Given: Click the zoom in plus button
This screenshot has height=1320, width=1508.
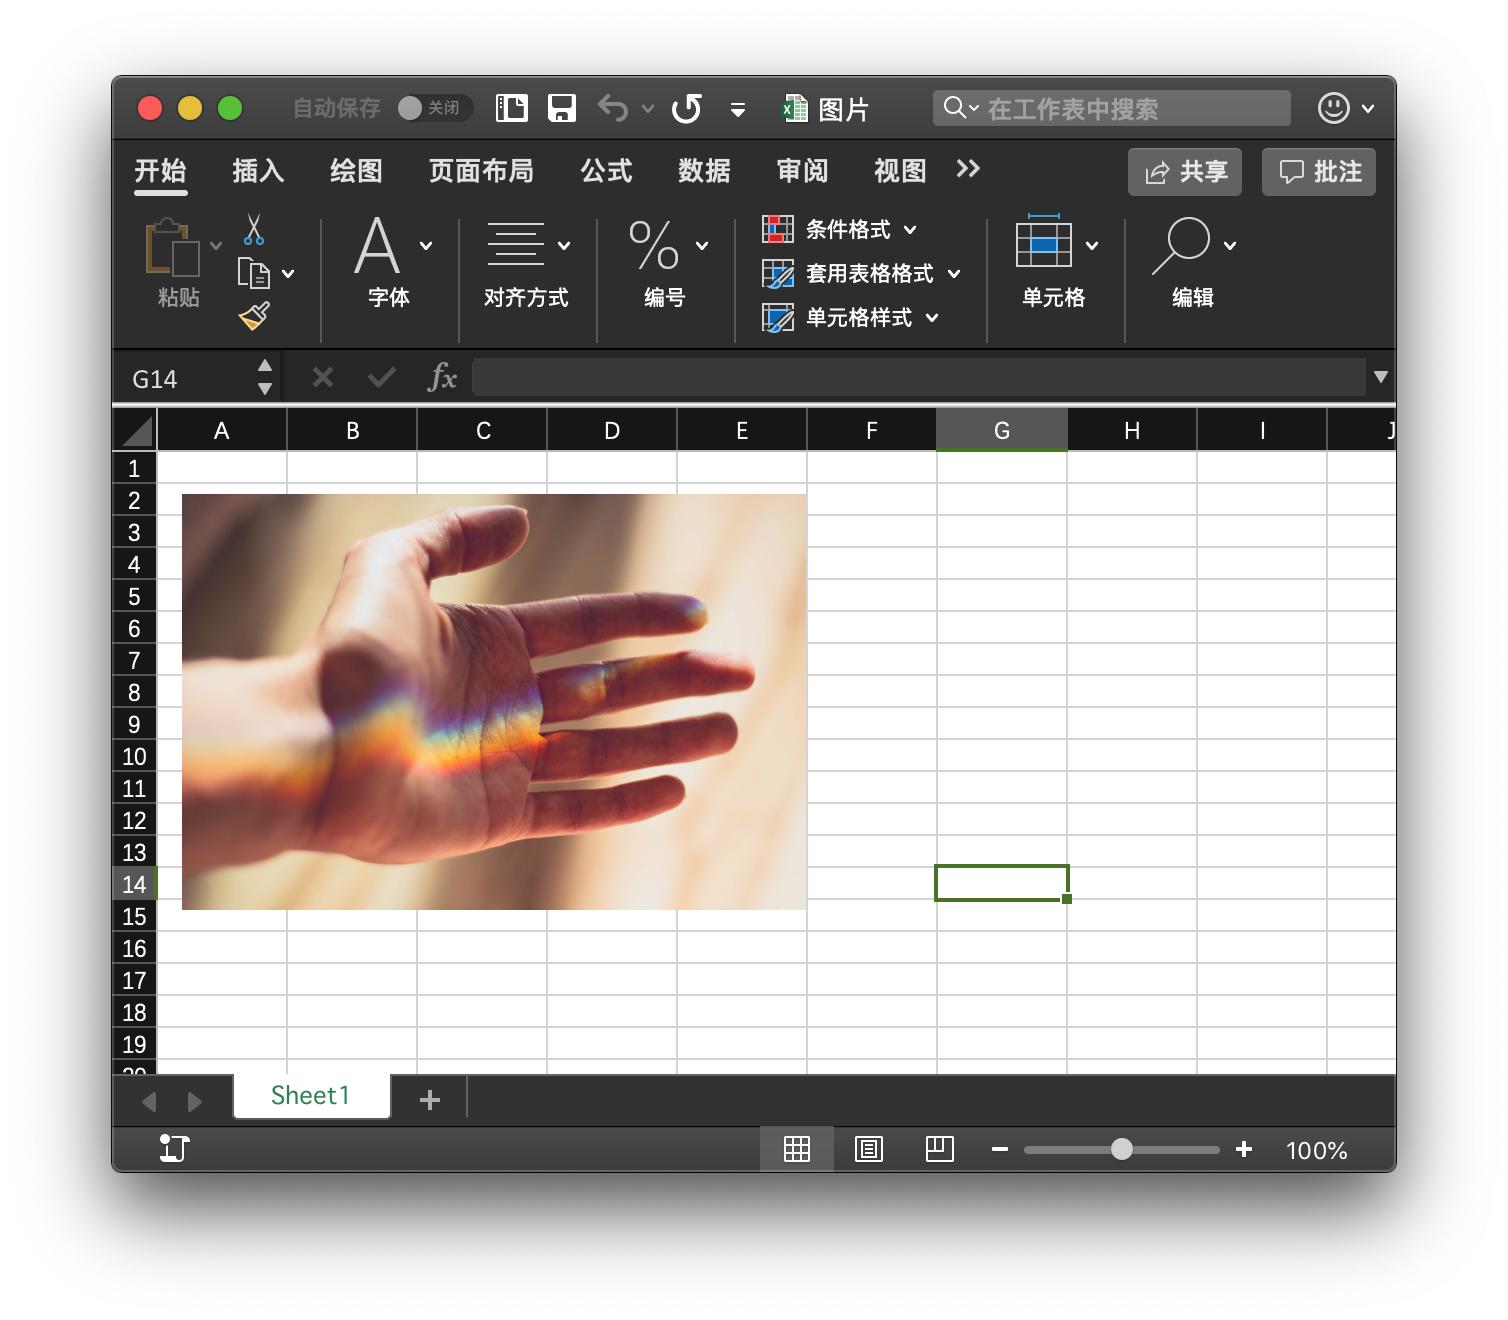Looking at the screenshot, I should click(1244, 1149).
